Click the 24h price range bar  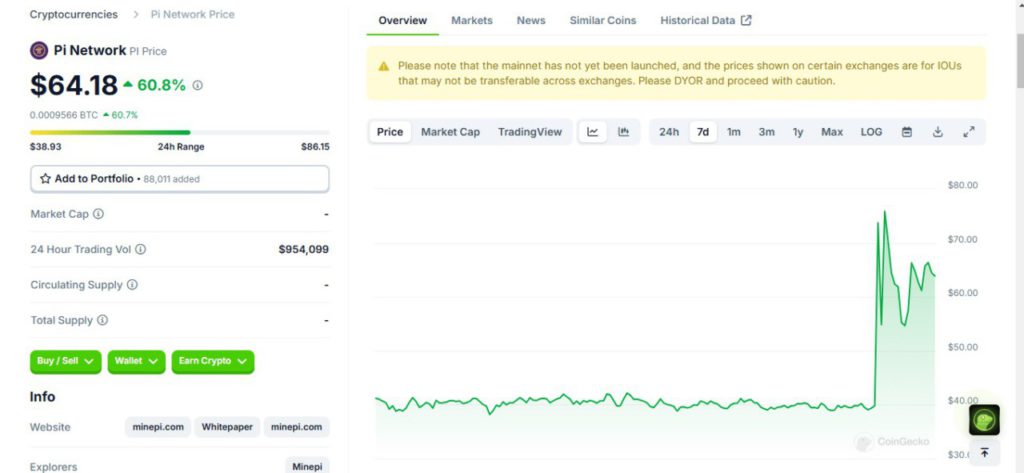click(x=180, y=132)
